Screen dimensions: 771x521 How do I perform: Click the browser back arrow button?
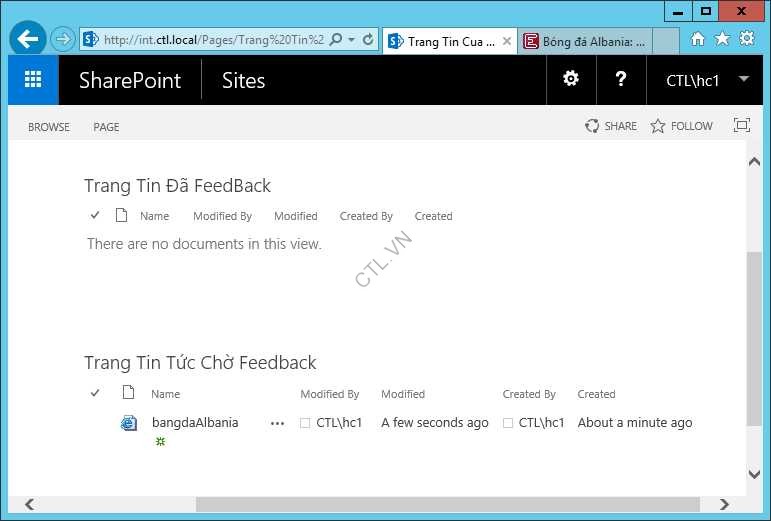pos(28,40)
